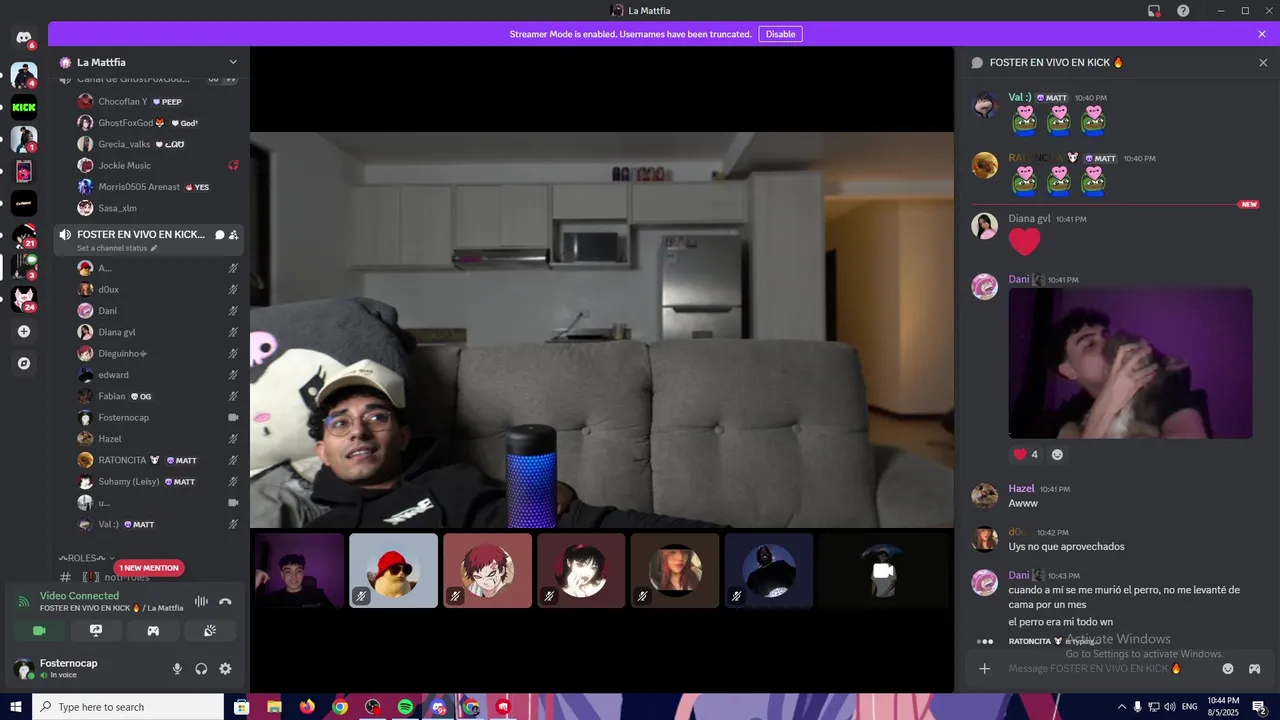Add a server with plus icon
The image size is (1280, 720).
24,331
